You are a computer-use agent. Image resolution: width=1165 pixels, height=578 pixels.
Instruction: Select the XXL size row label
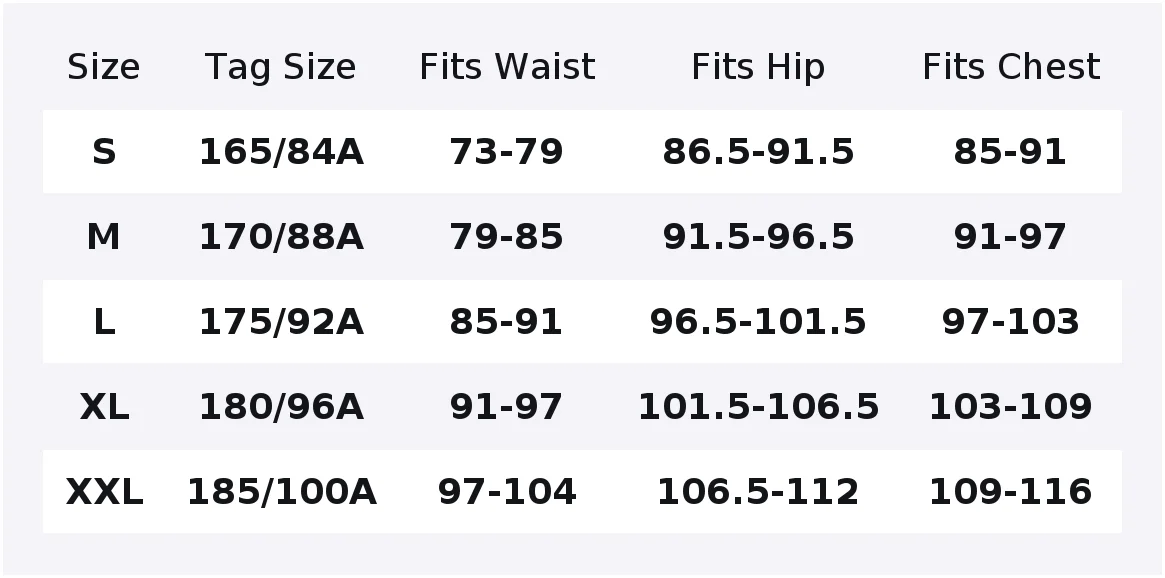coord(104,491)
